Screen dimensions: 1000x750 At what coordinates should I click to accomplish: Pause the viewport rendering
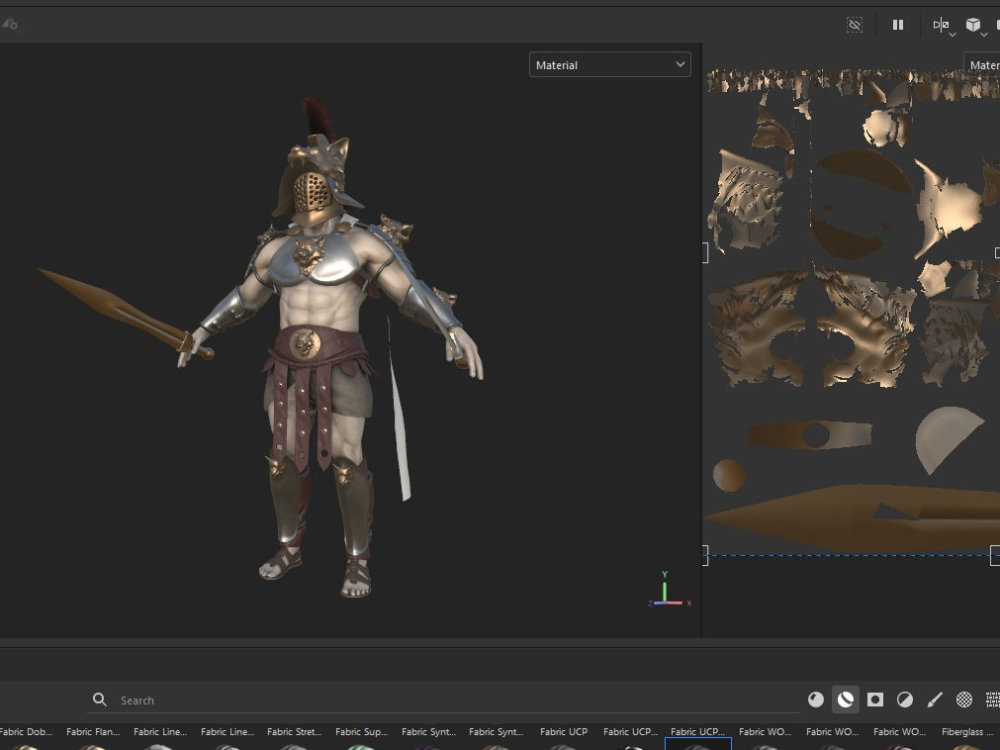pos(898,25)
